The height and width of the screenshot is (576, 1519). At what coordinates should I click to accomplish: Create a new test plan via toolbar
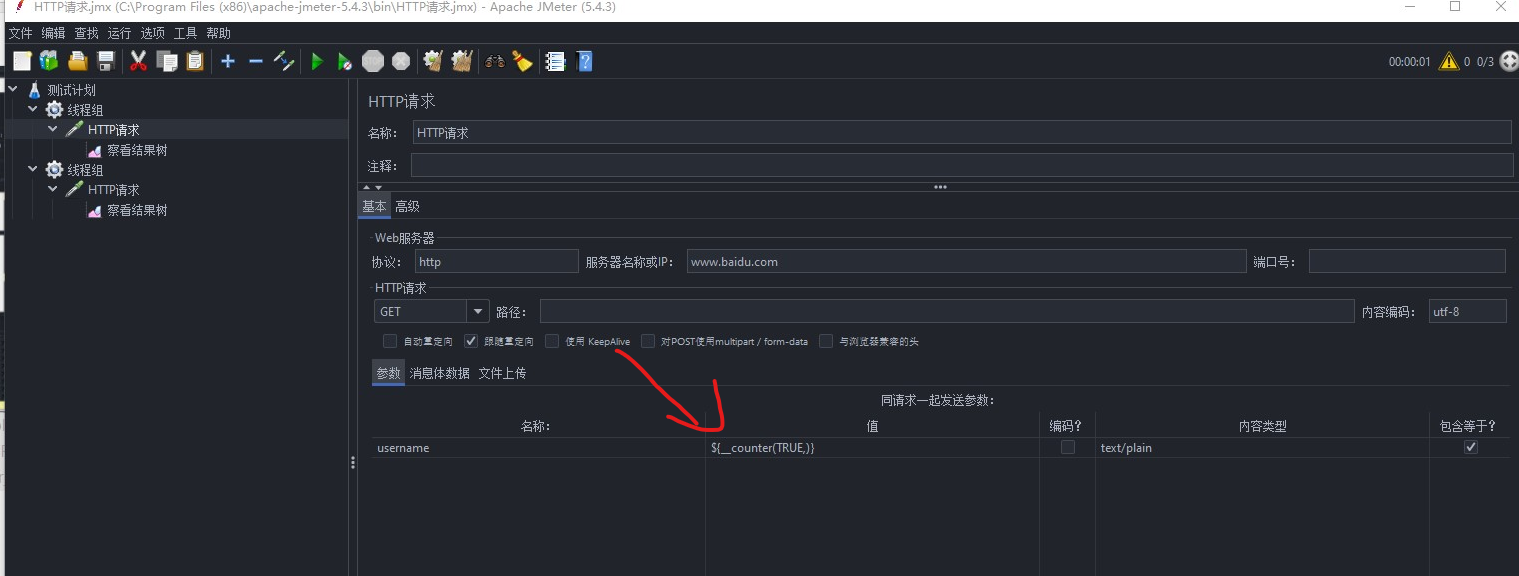pyautogui.click(x=22, y=61)
